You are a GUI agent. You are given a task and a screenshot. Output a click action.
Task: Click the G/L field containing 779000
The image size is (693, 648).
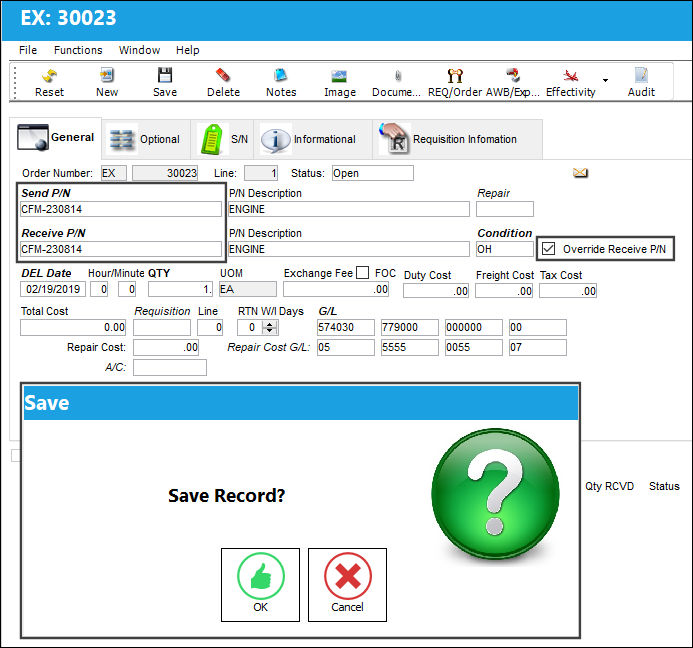[x=410, y=328]
